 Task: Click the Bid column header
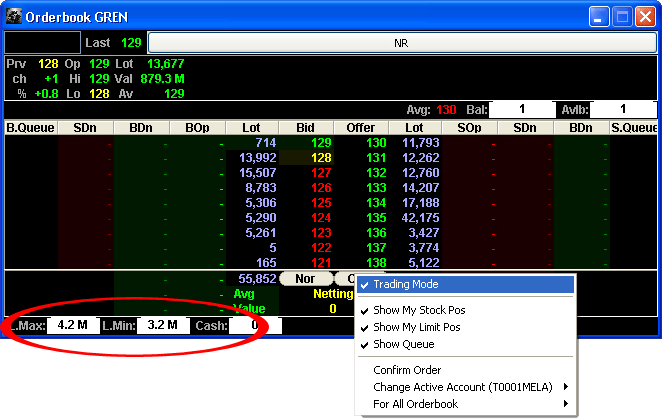coord(306,128)
